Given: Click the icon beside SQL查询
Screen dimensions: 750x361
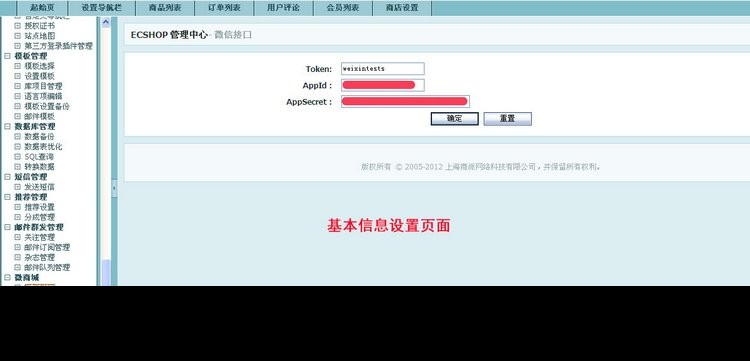Looking at the screenshot, I should [x=18, y=157].
